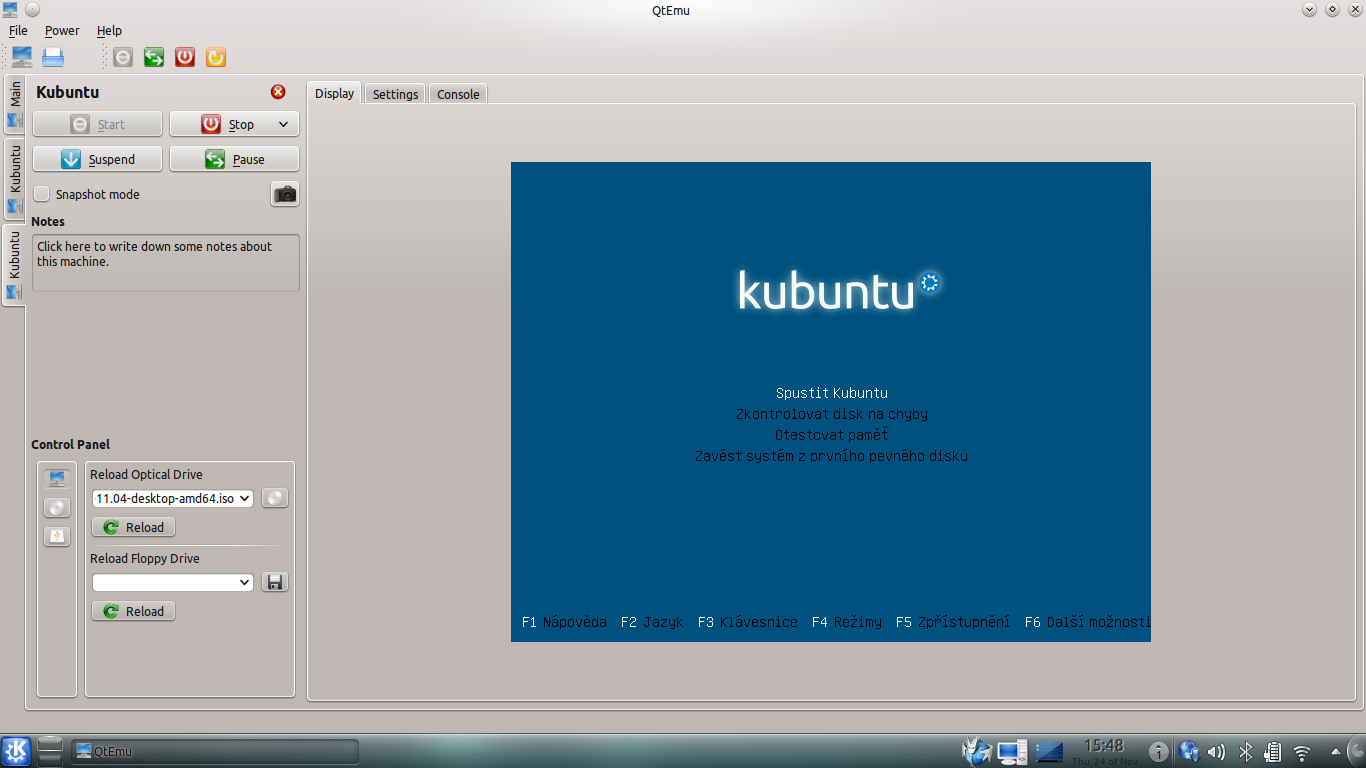Screen dimensions: 1366x768
Task: Enable the Snapshot mode checkbox
Action: click(42, 194)
